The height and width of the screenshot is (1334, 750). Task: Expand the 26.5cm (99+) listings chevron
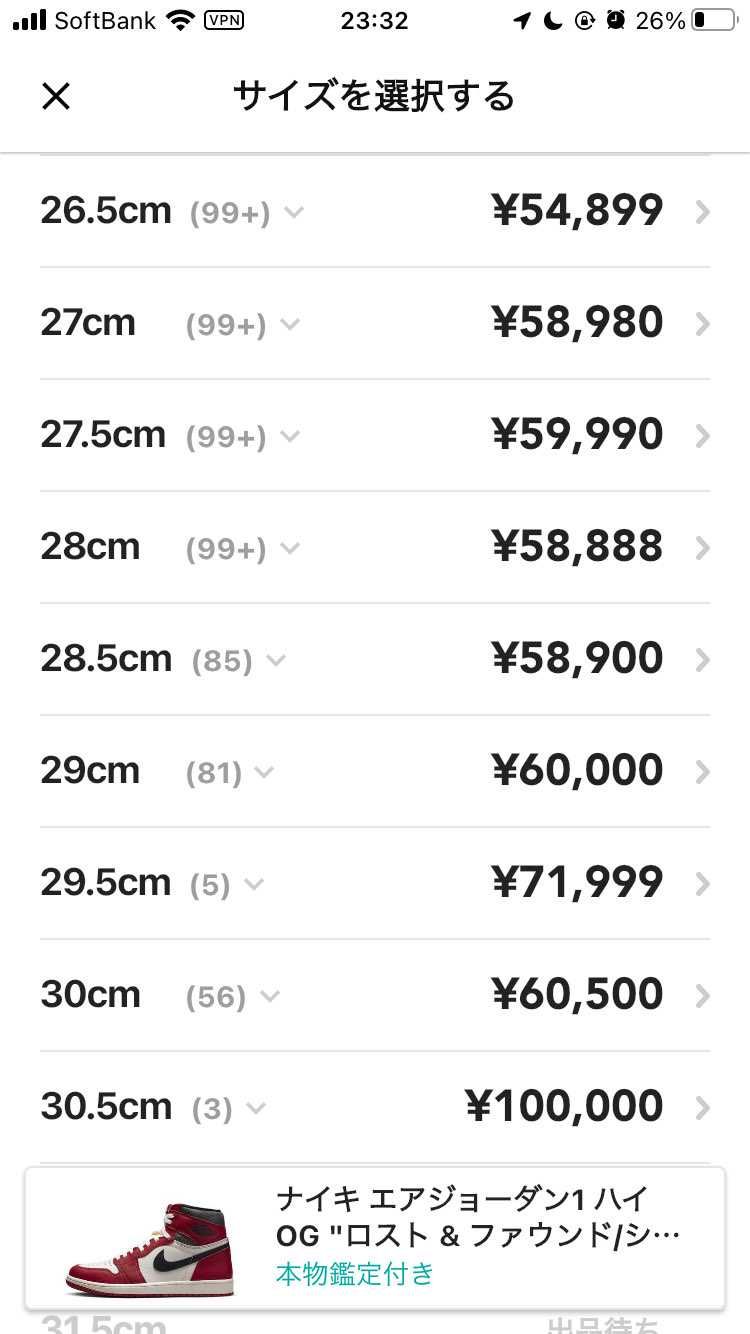click(293, 213)
